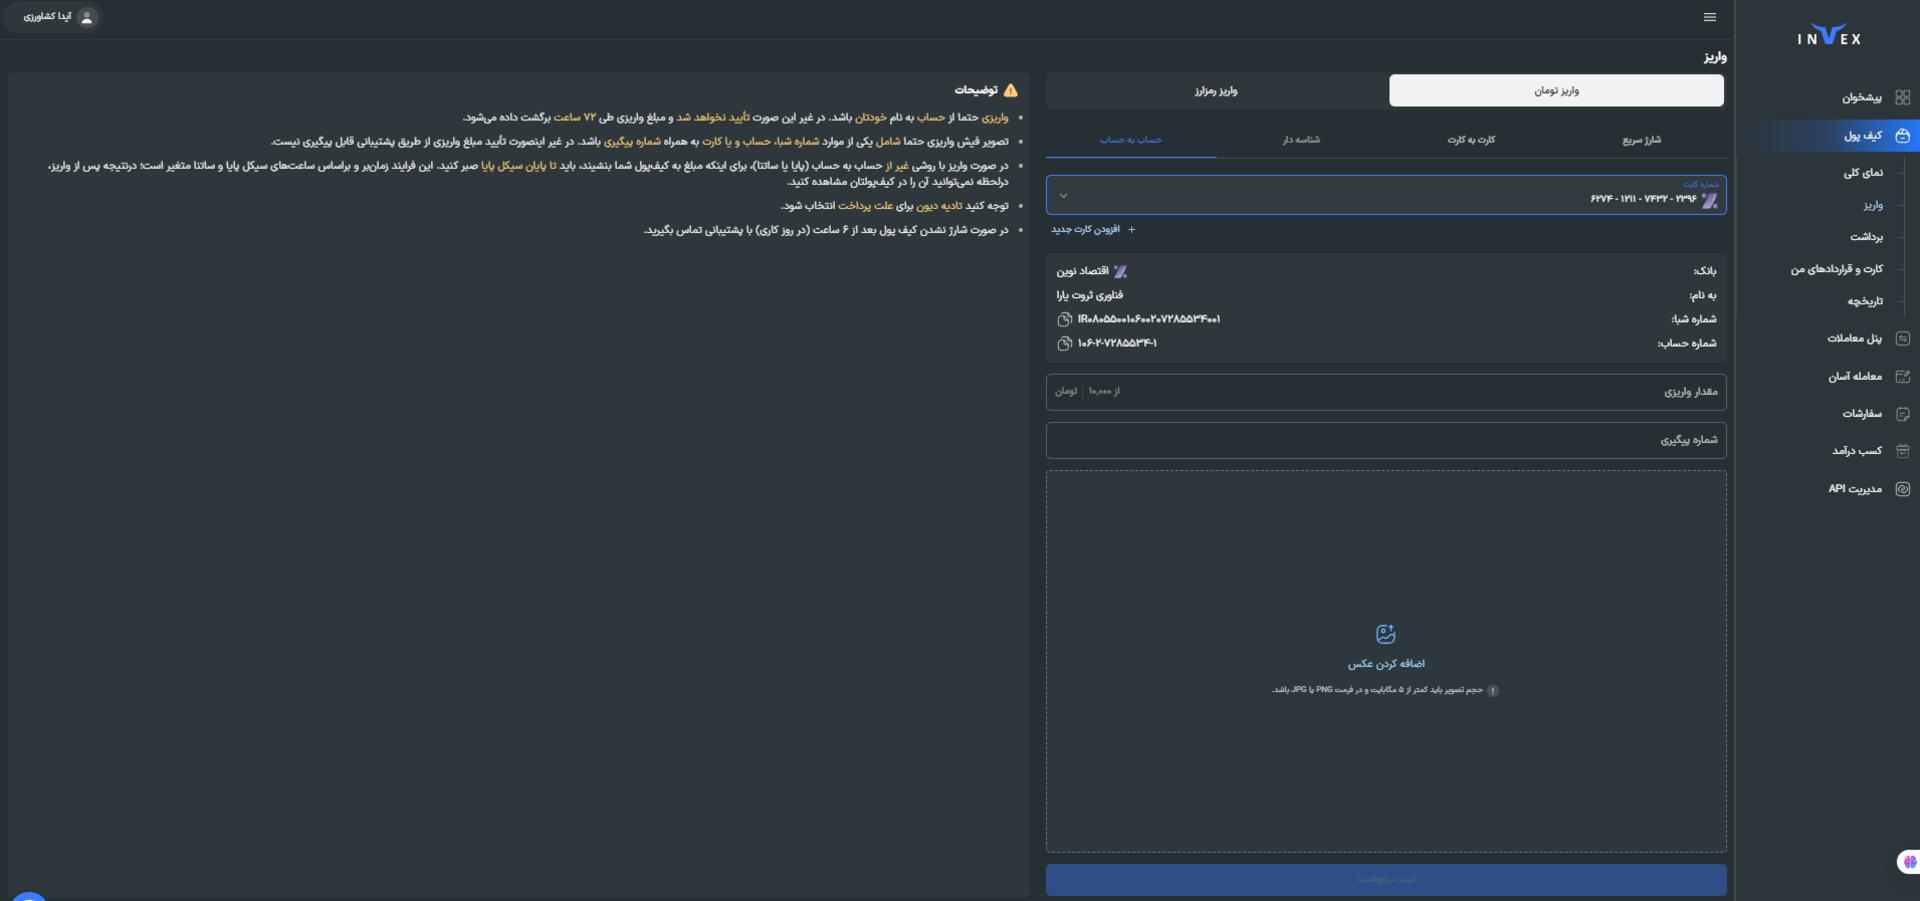Focus the مقدار واریزی amount field
Image resolution: width=1920 pixels, height=901 pixels.
1386,392
